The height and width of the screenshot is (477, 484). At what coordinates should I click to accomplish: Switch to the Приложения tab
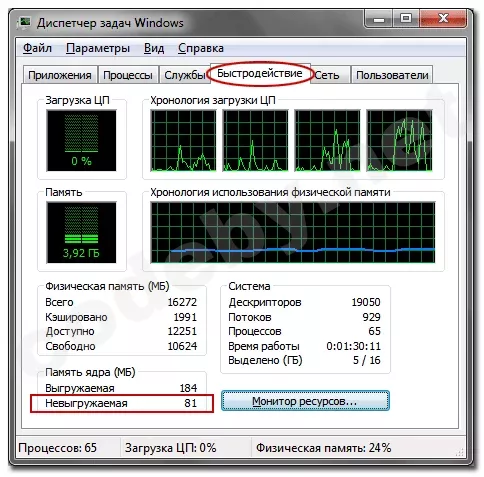coord(60,75)
